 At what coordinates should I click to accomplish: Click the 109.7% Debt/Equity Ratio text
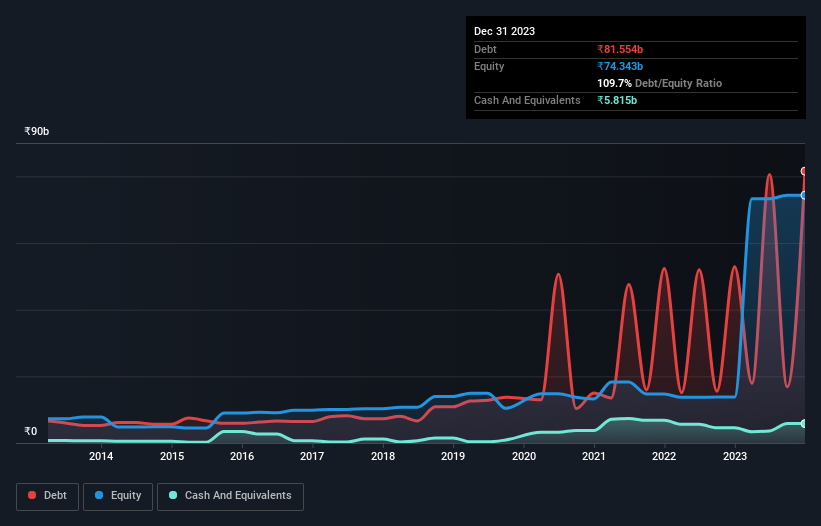(659, 83)
